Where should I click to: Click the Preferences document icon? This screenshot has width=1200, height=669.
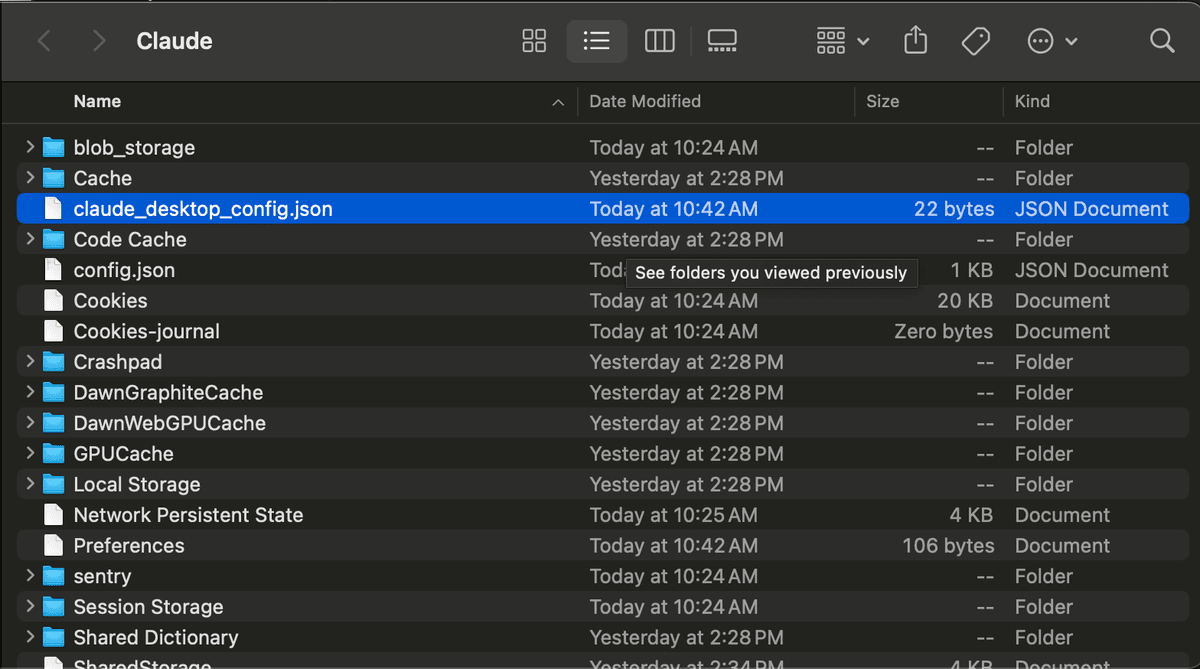53,546
